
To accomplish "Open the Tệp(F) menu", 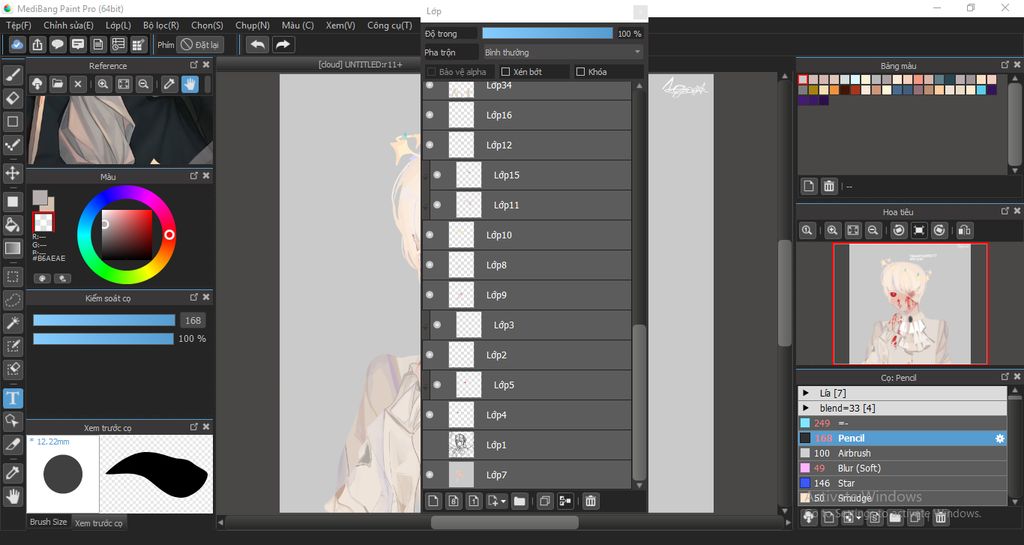I will point(18,25).
